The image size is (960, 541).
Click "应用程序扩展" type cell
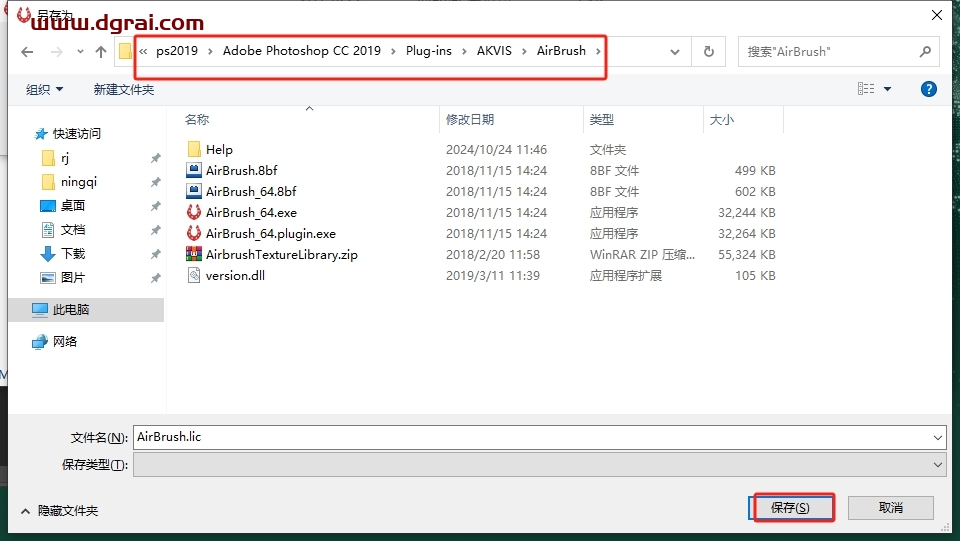(x=626, y=275)
